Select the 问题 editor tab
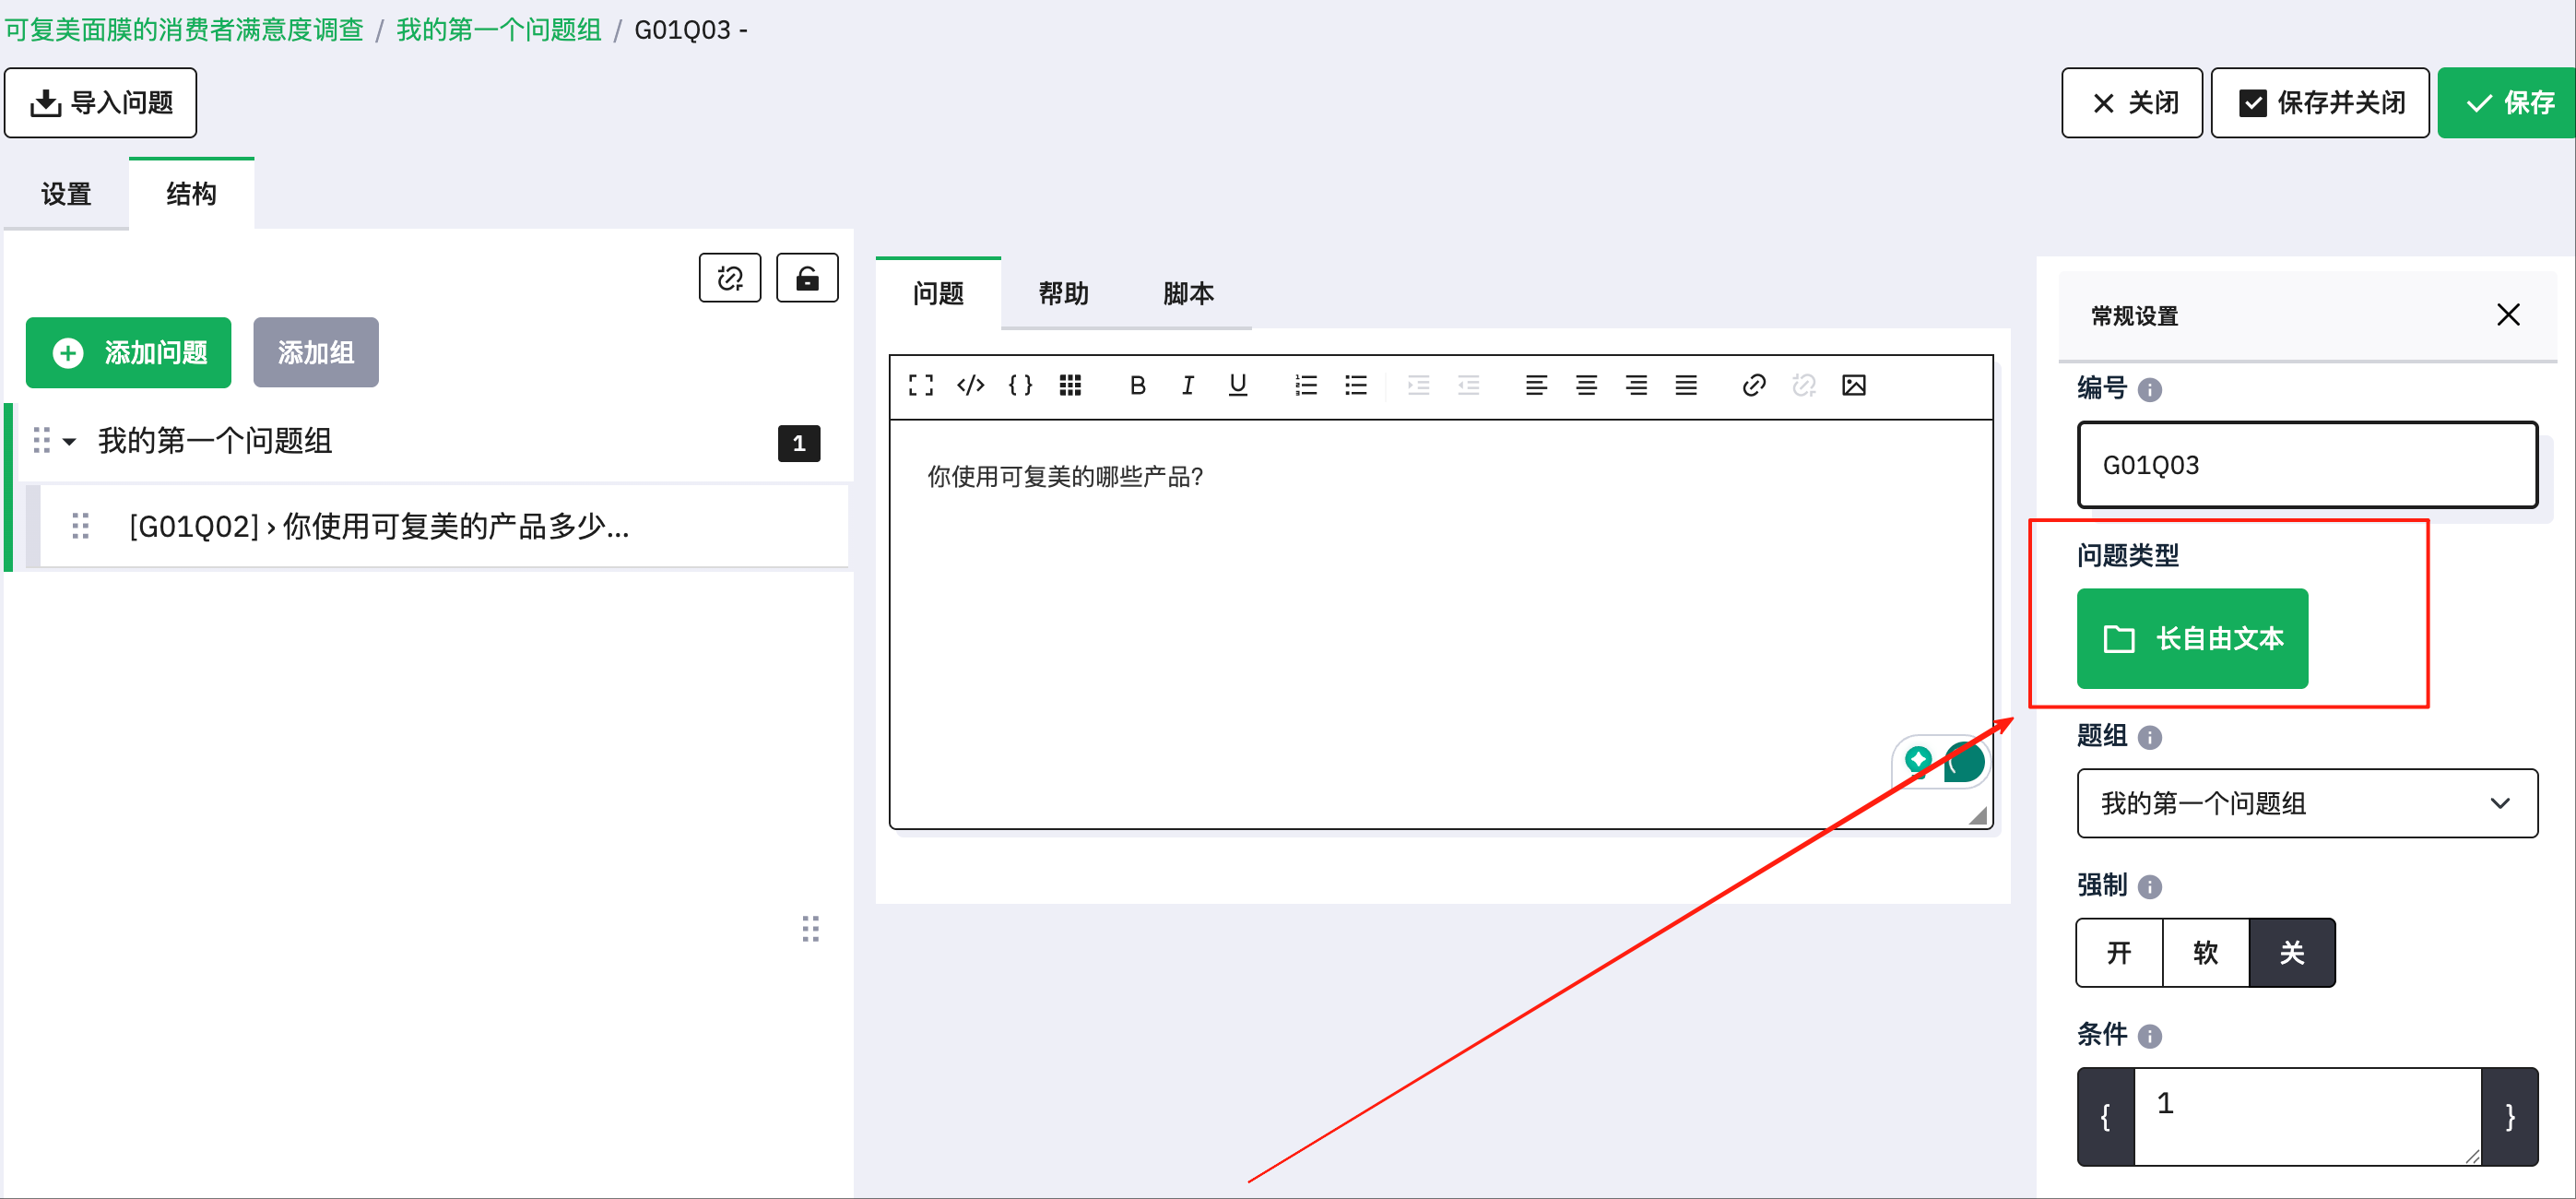The image size is (2576, 1199). pyautogui.click(x=938, y=293)
